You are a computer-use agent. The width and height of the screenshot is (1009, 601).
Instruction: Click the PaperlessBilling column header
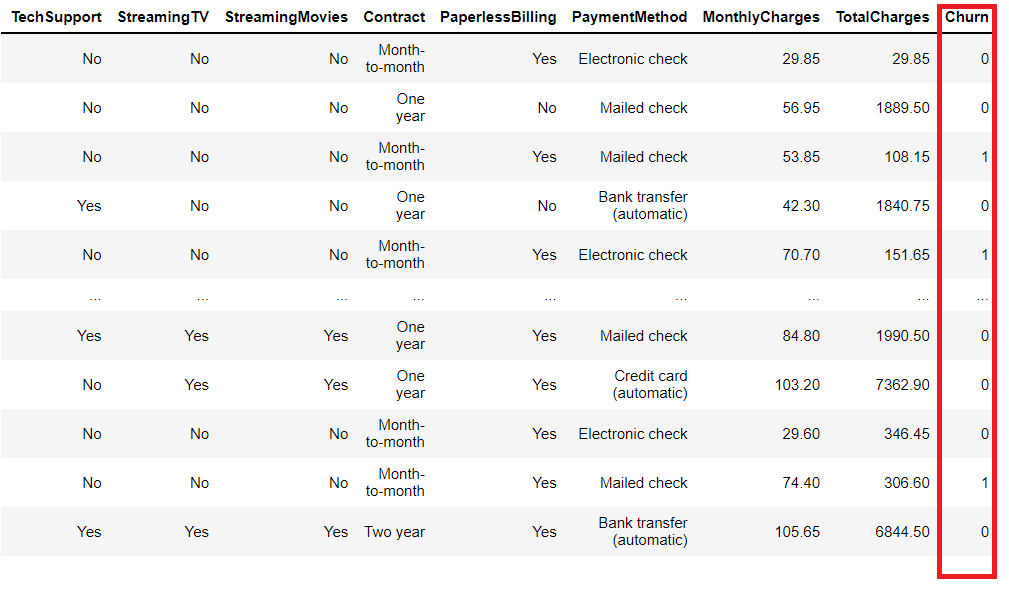tap(498, 17)
